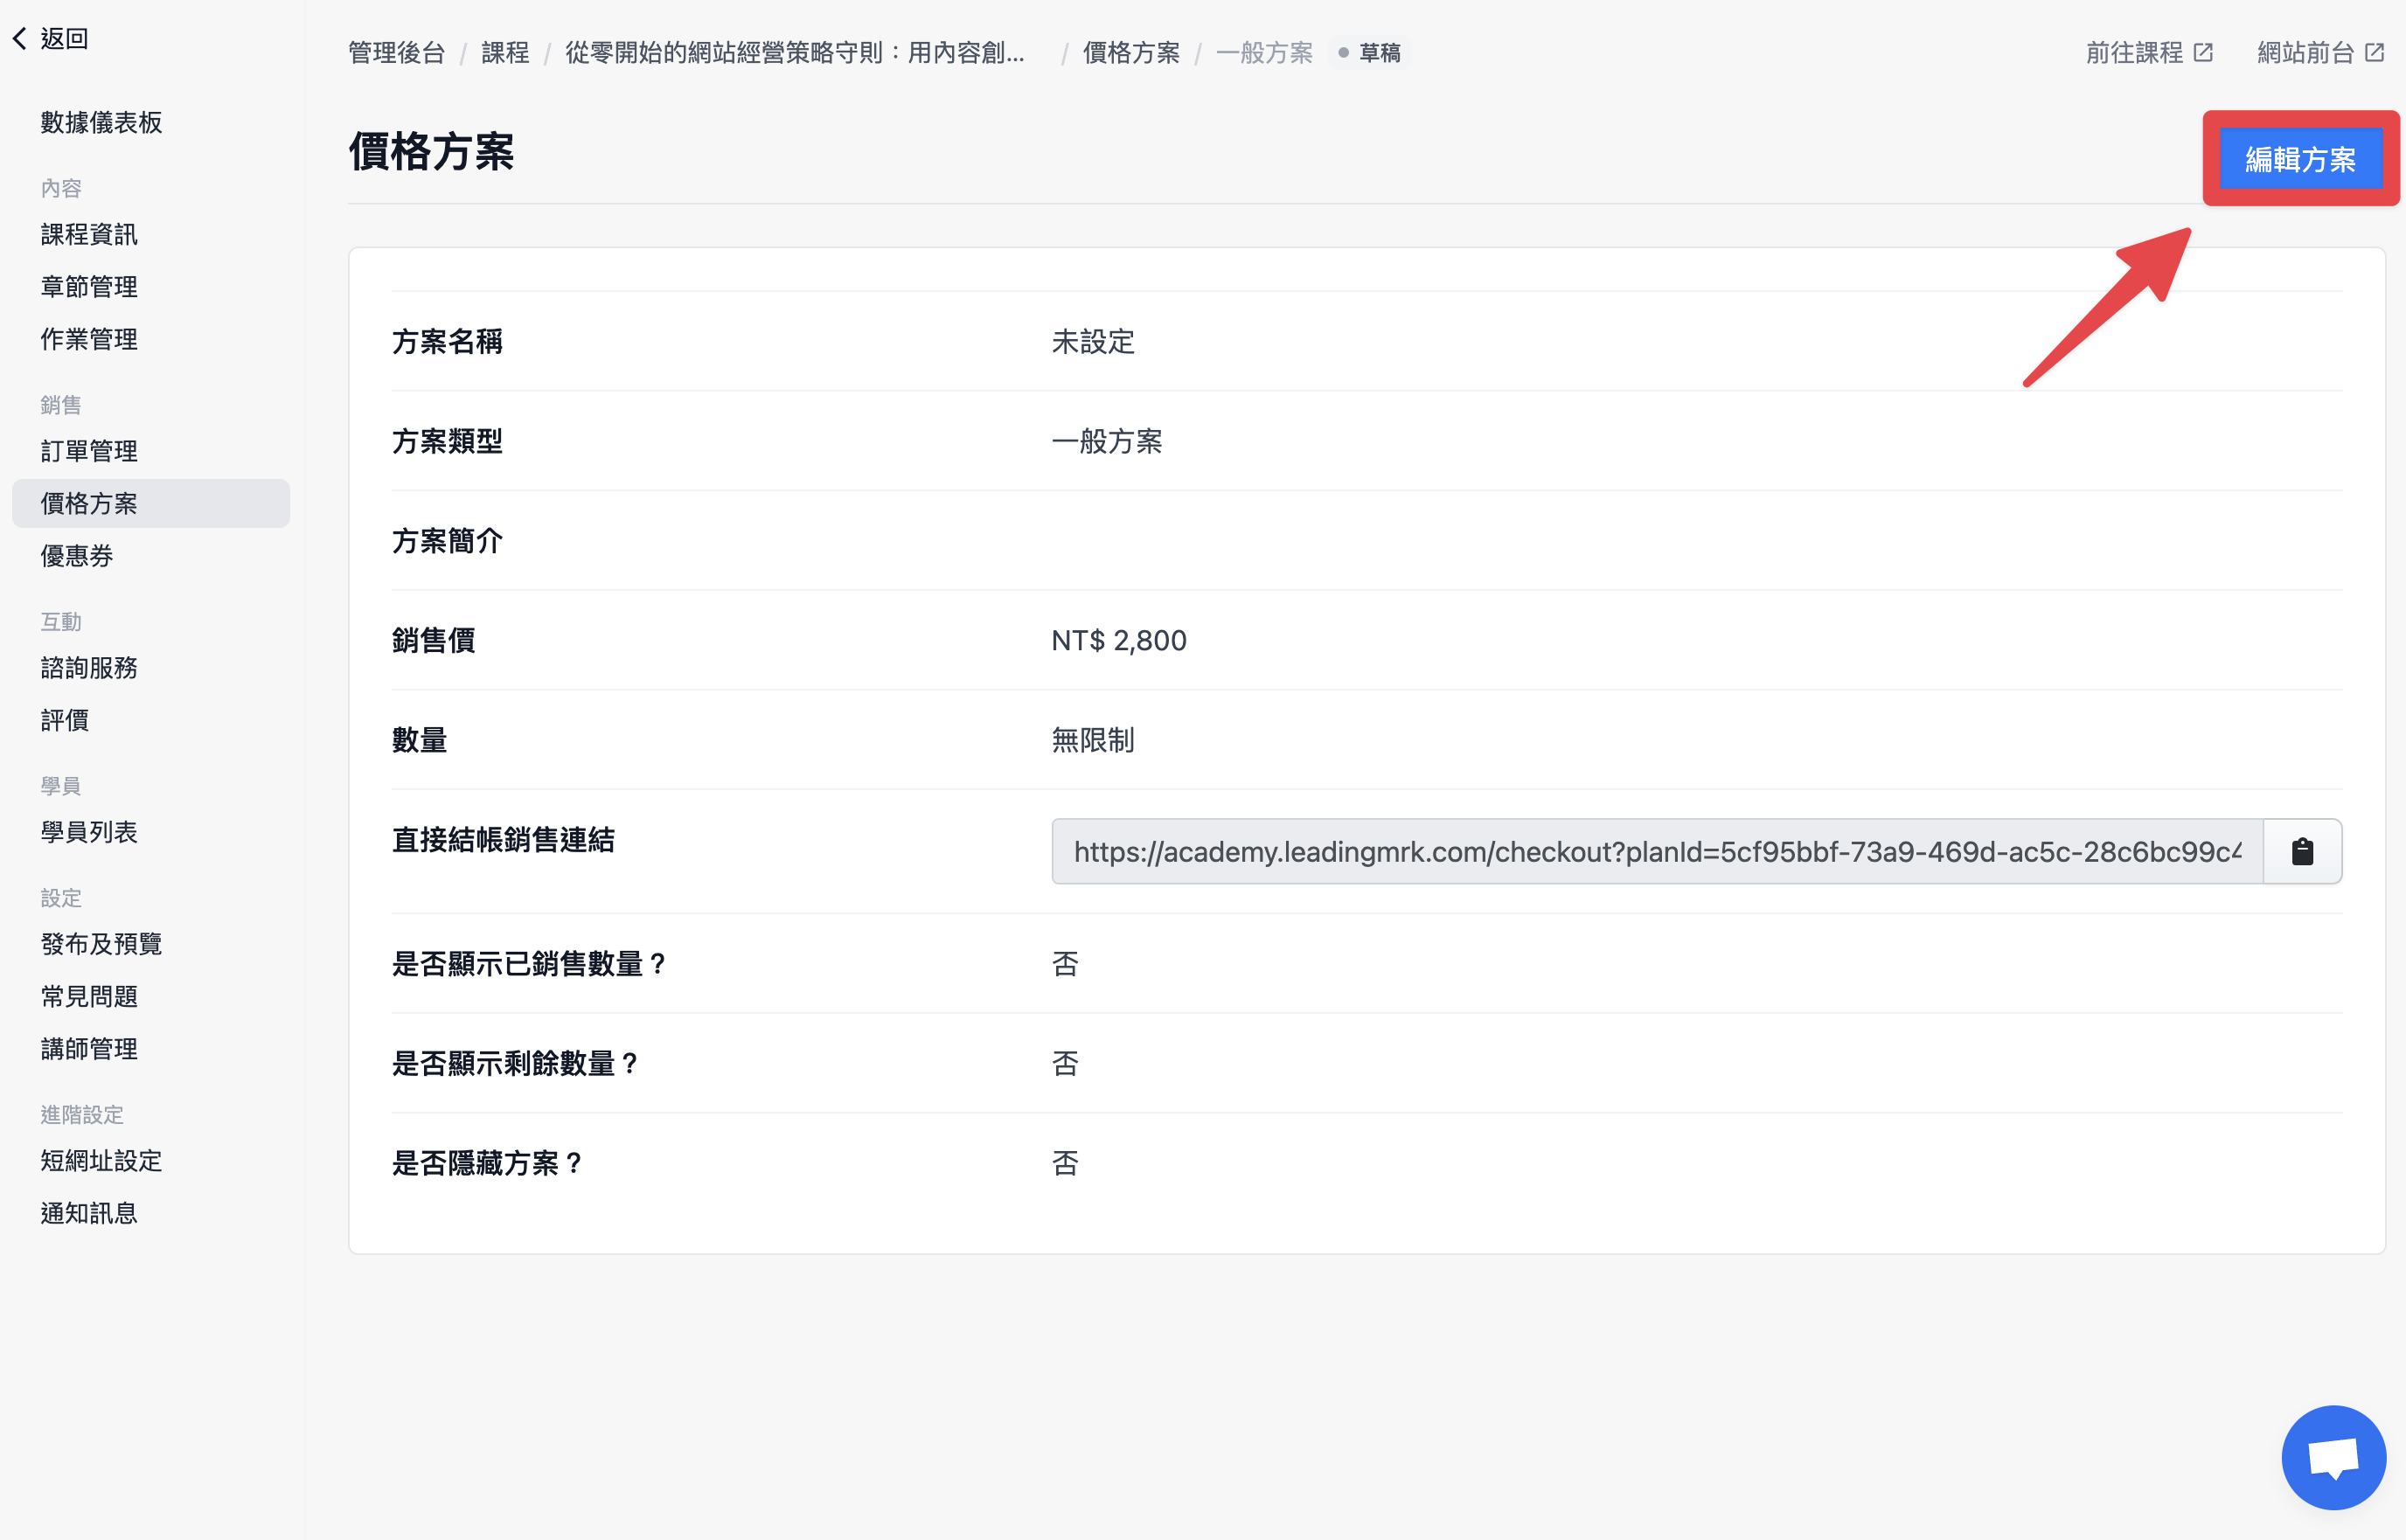The height and width of the screenshot is (1540, 2406).
Task: Click the 課程 breadcrumb link
Action: [x=505, y=52]
